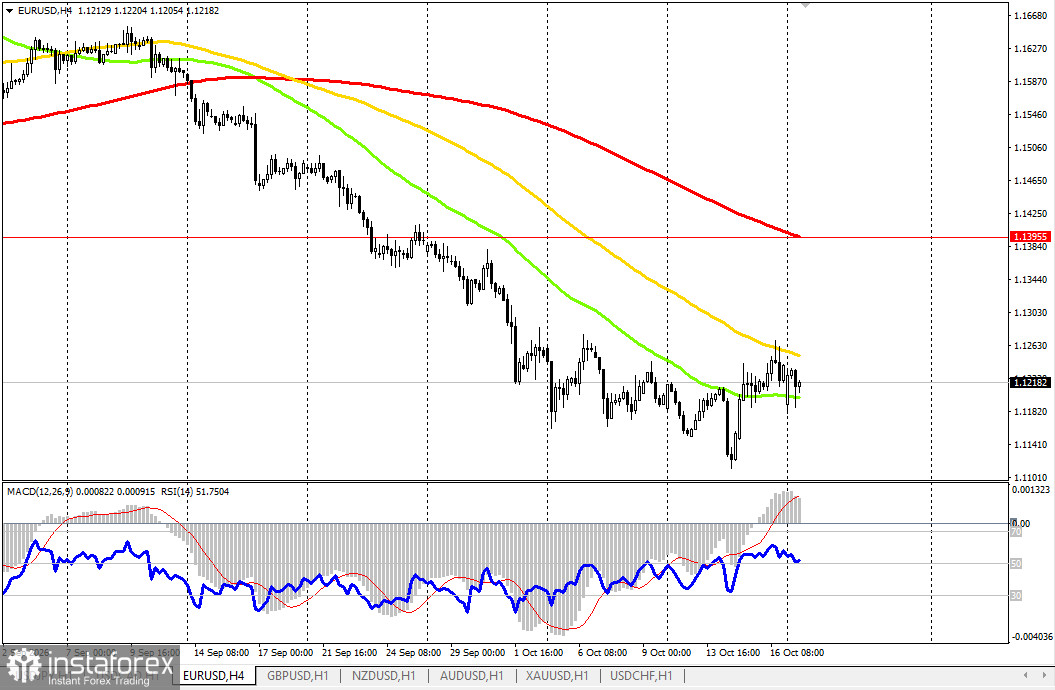Click the 29 Sep 00:00 time label
This screenshot has height=690, width=1055.
tap(477, 653)
